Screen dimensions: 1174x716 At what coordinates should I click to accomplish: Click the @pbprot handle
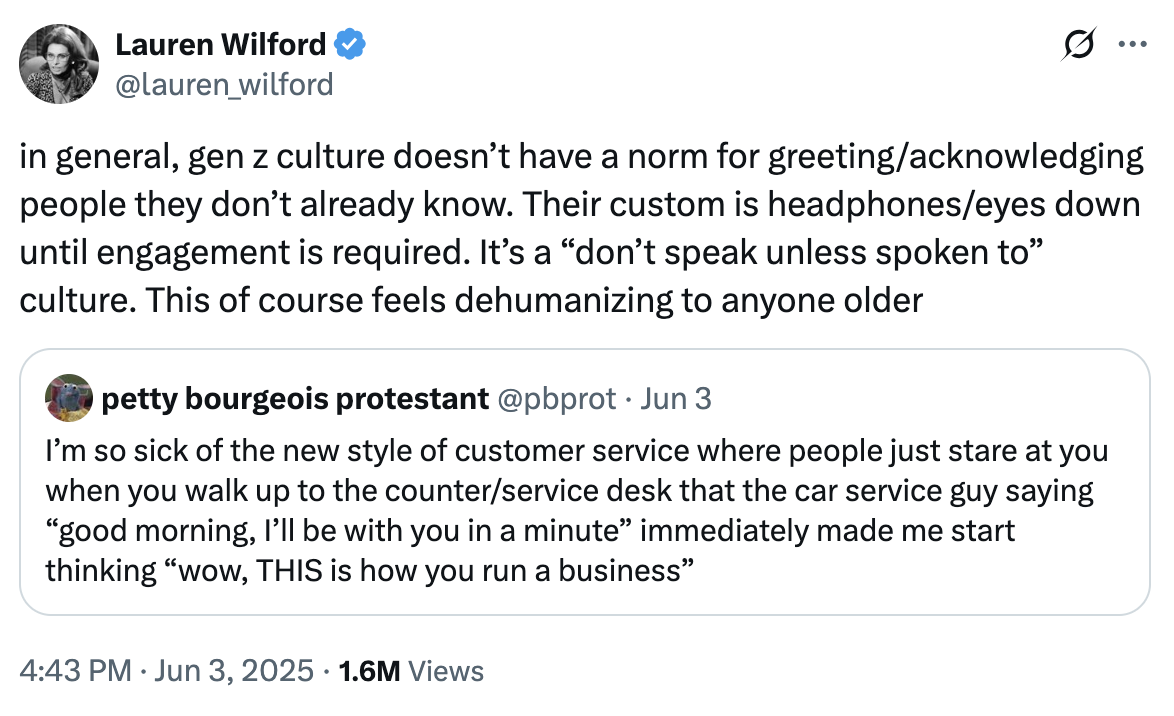556,398
